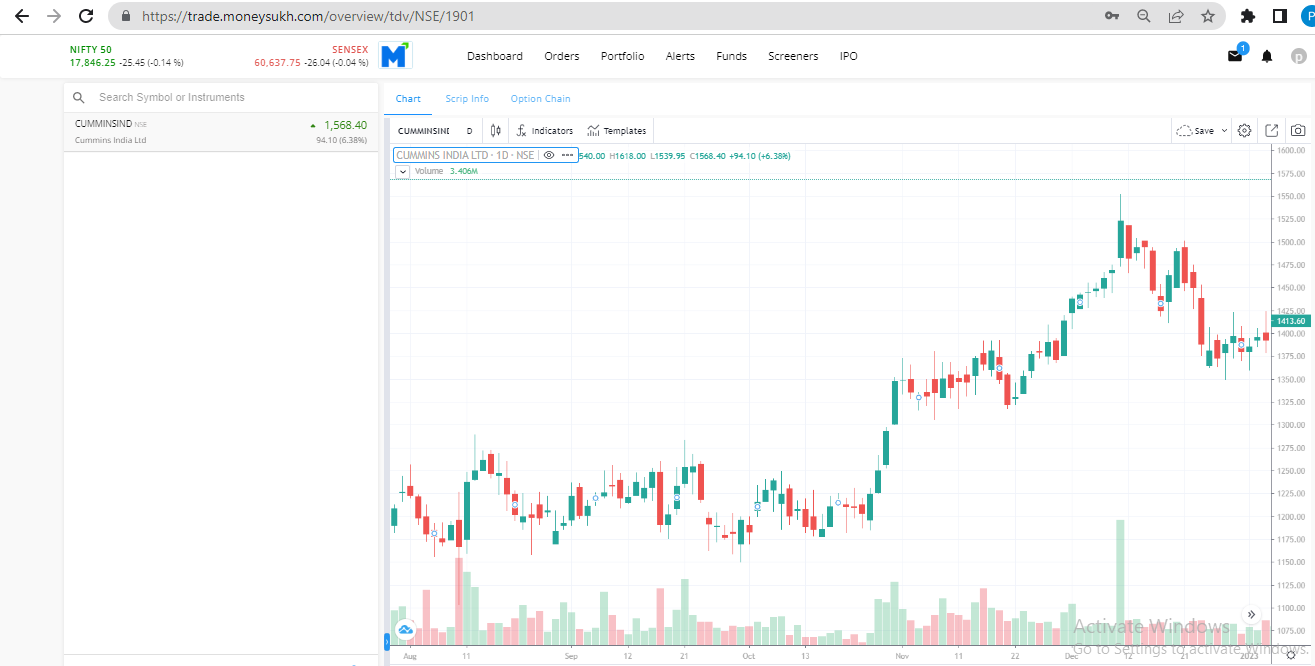1315x666 pixels.
Task: Go back to the previous browser page
Action: [22, 16]
